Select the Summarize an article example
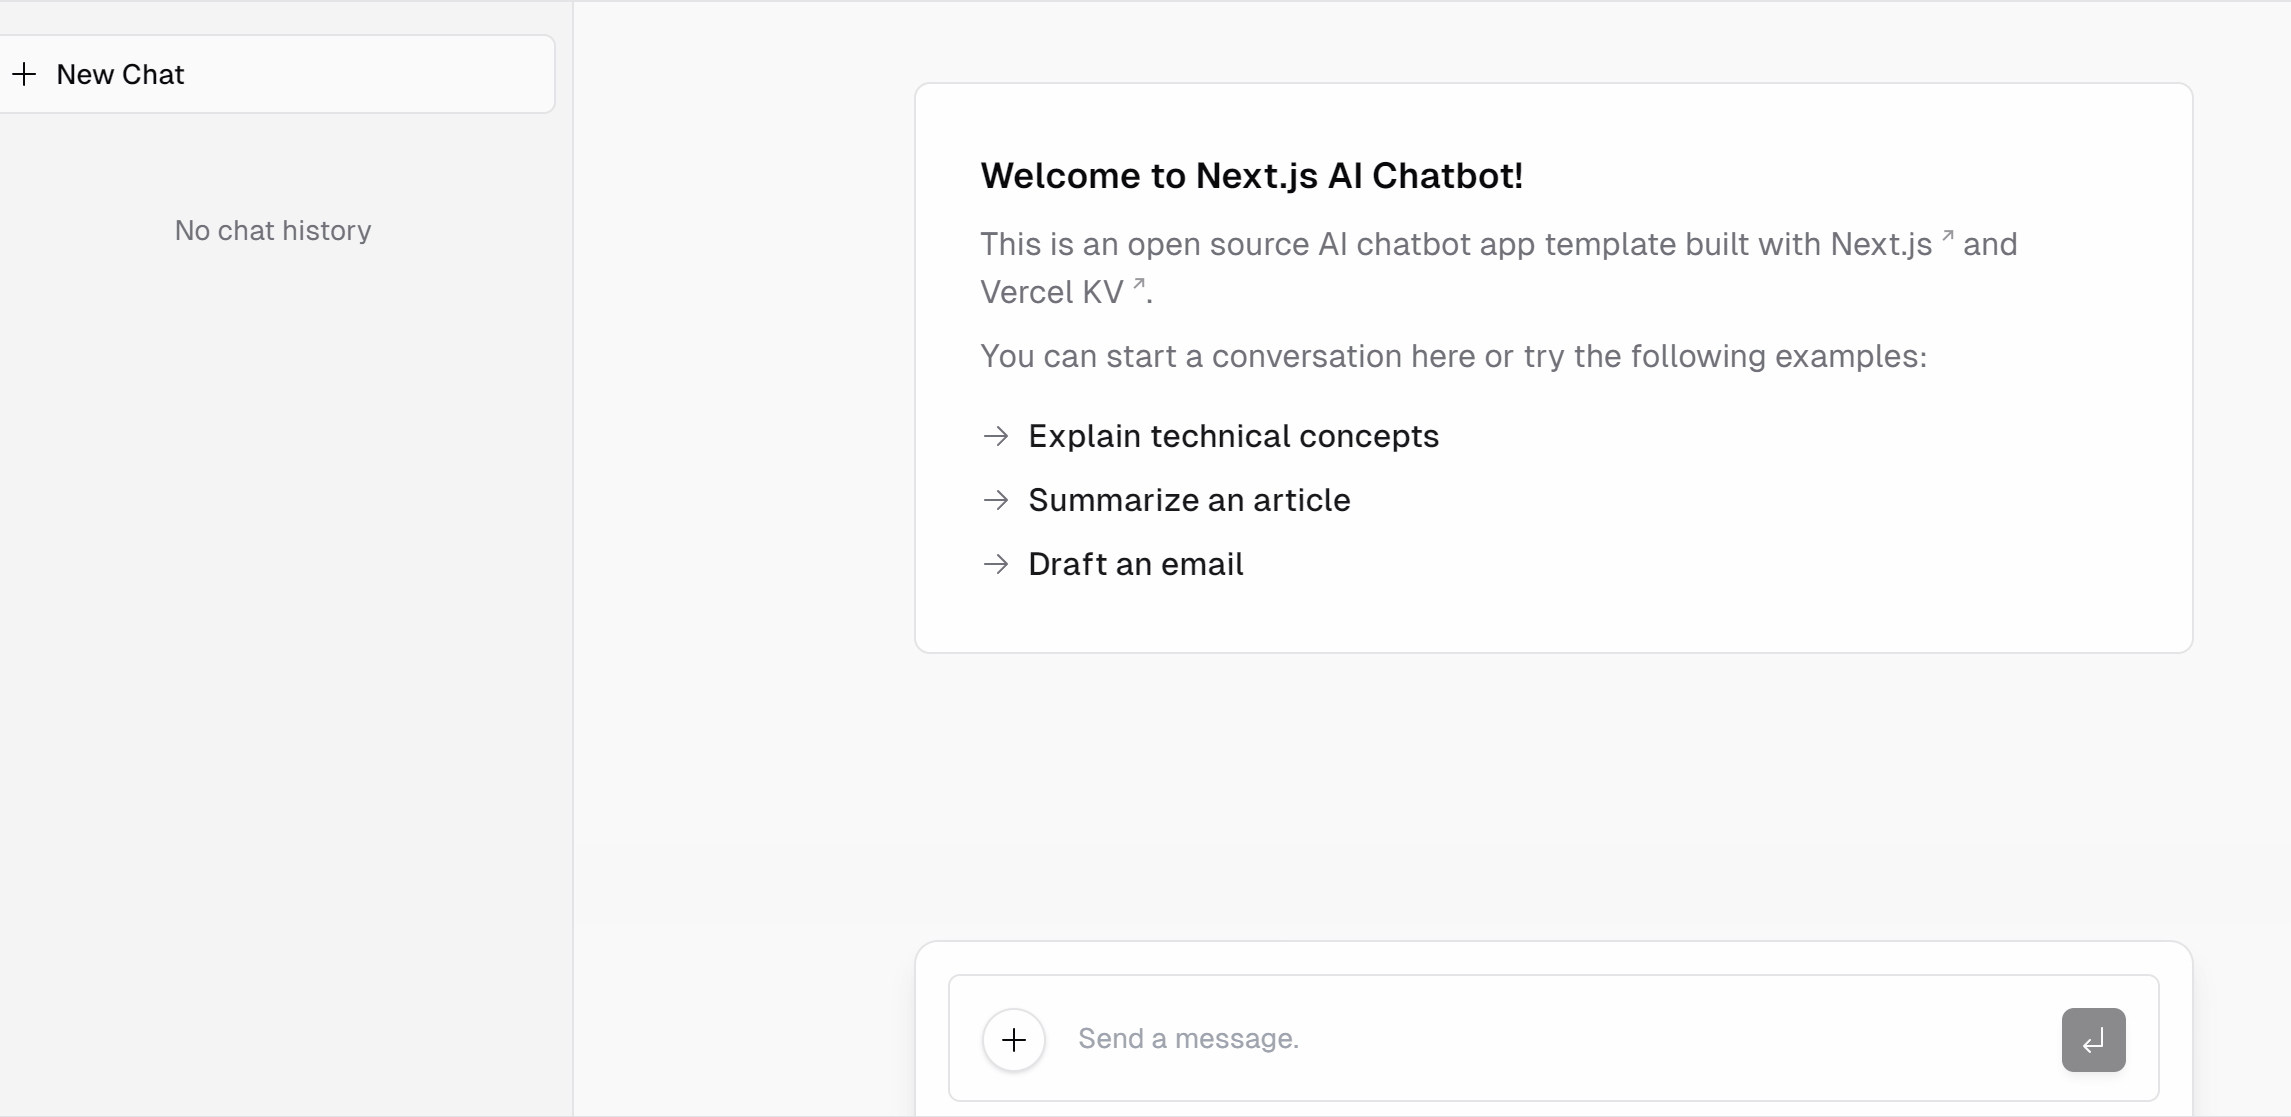The width and height of the screenshot is (2291, 1117). click(1166, 500)
